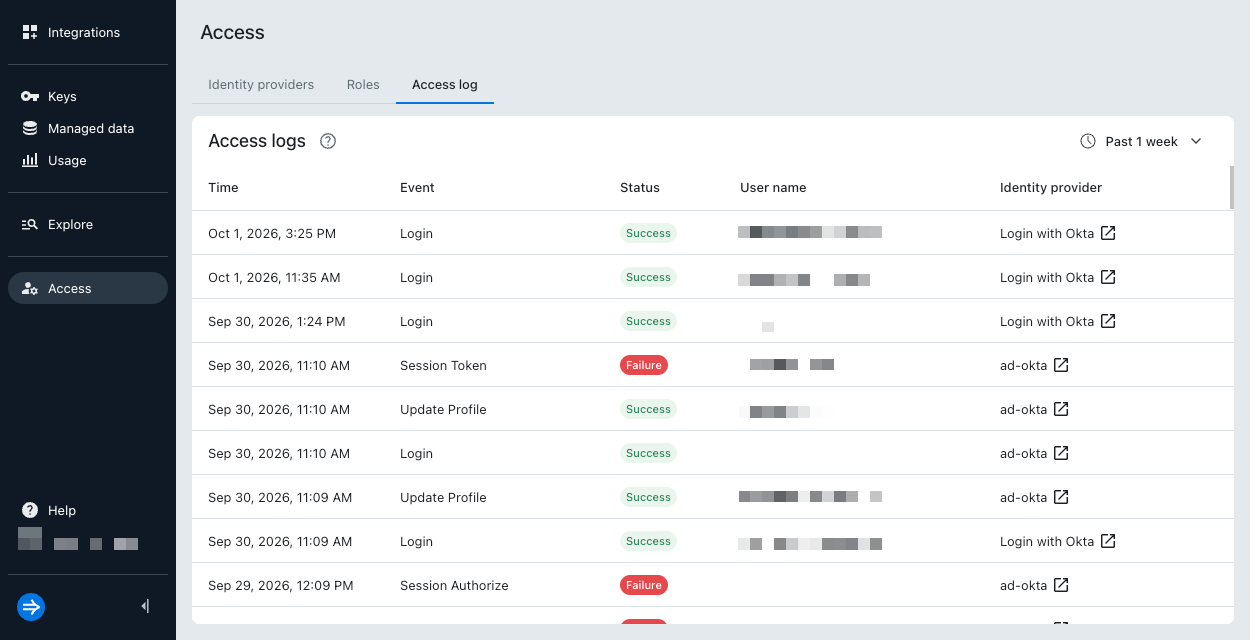Image resolution: width=1250 pixels, height=640 pixels.
Task: Open external link for Oct 1 11:35 AM login
Action: point(1108,277)
